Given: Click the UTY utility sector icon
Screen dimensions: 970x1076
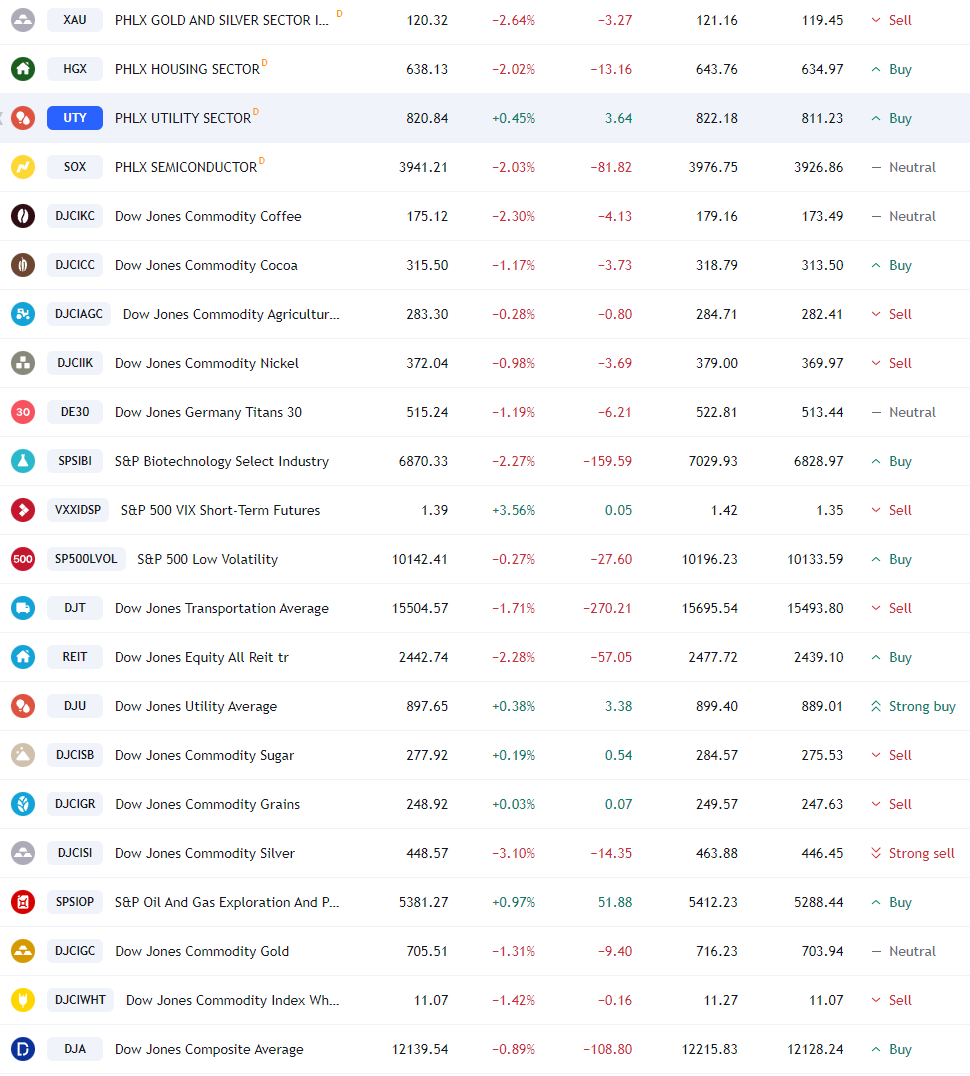Looking at the screenshot, I should (x=23, y=118).
